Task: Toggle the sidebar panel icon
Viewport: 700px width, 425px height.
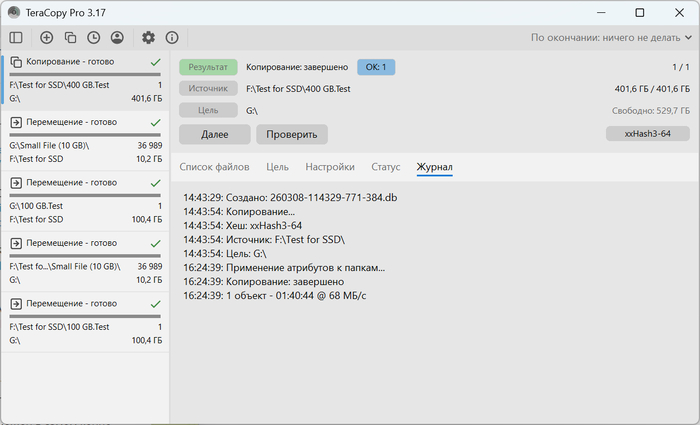Action: (16, 38)
